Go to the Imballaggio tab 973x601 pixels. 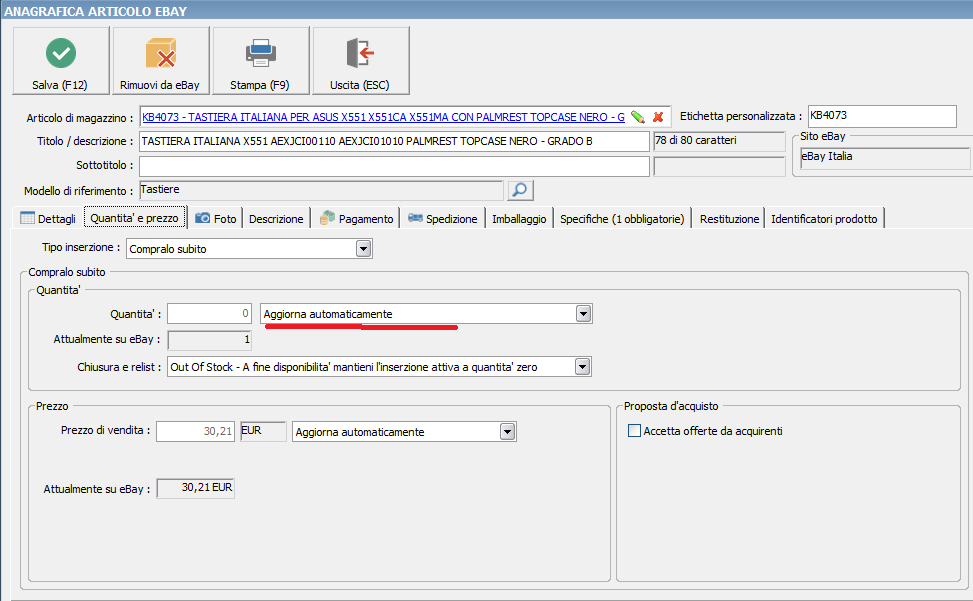coord(519,218)
